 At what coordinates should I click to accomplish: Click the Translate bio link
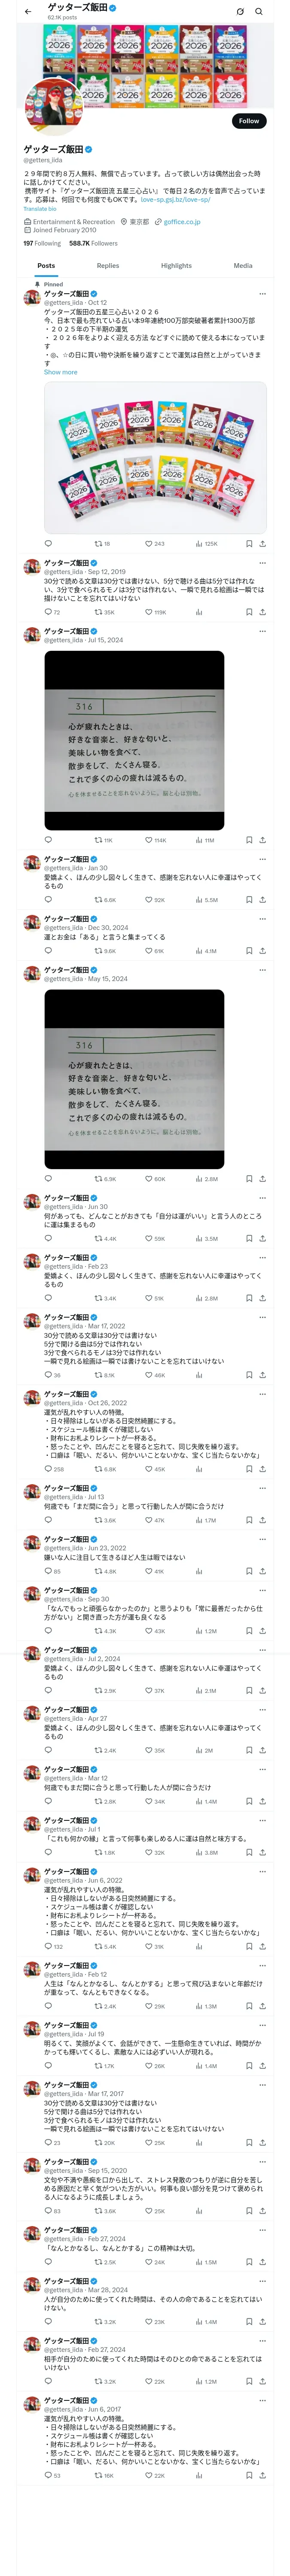pyautogui.click(x=40, y=209)
